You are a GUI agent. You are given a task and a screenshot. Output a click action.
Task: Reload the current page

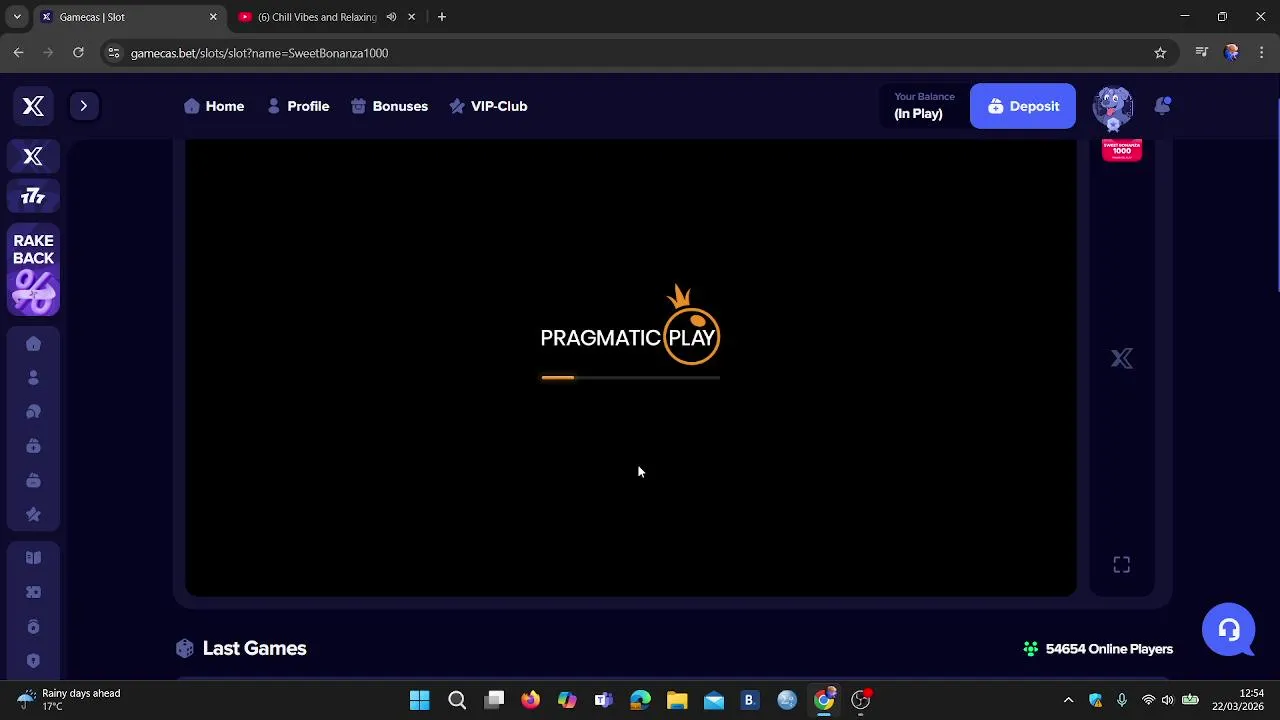(78, 53)
